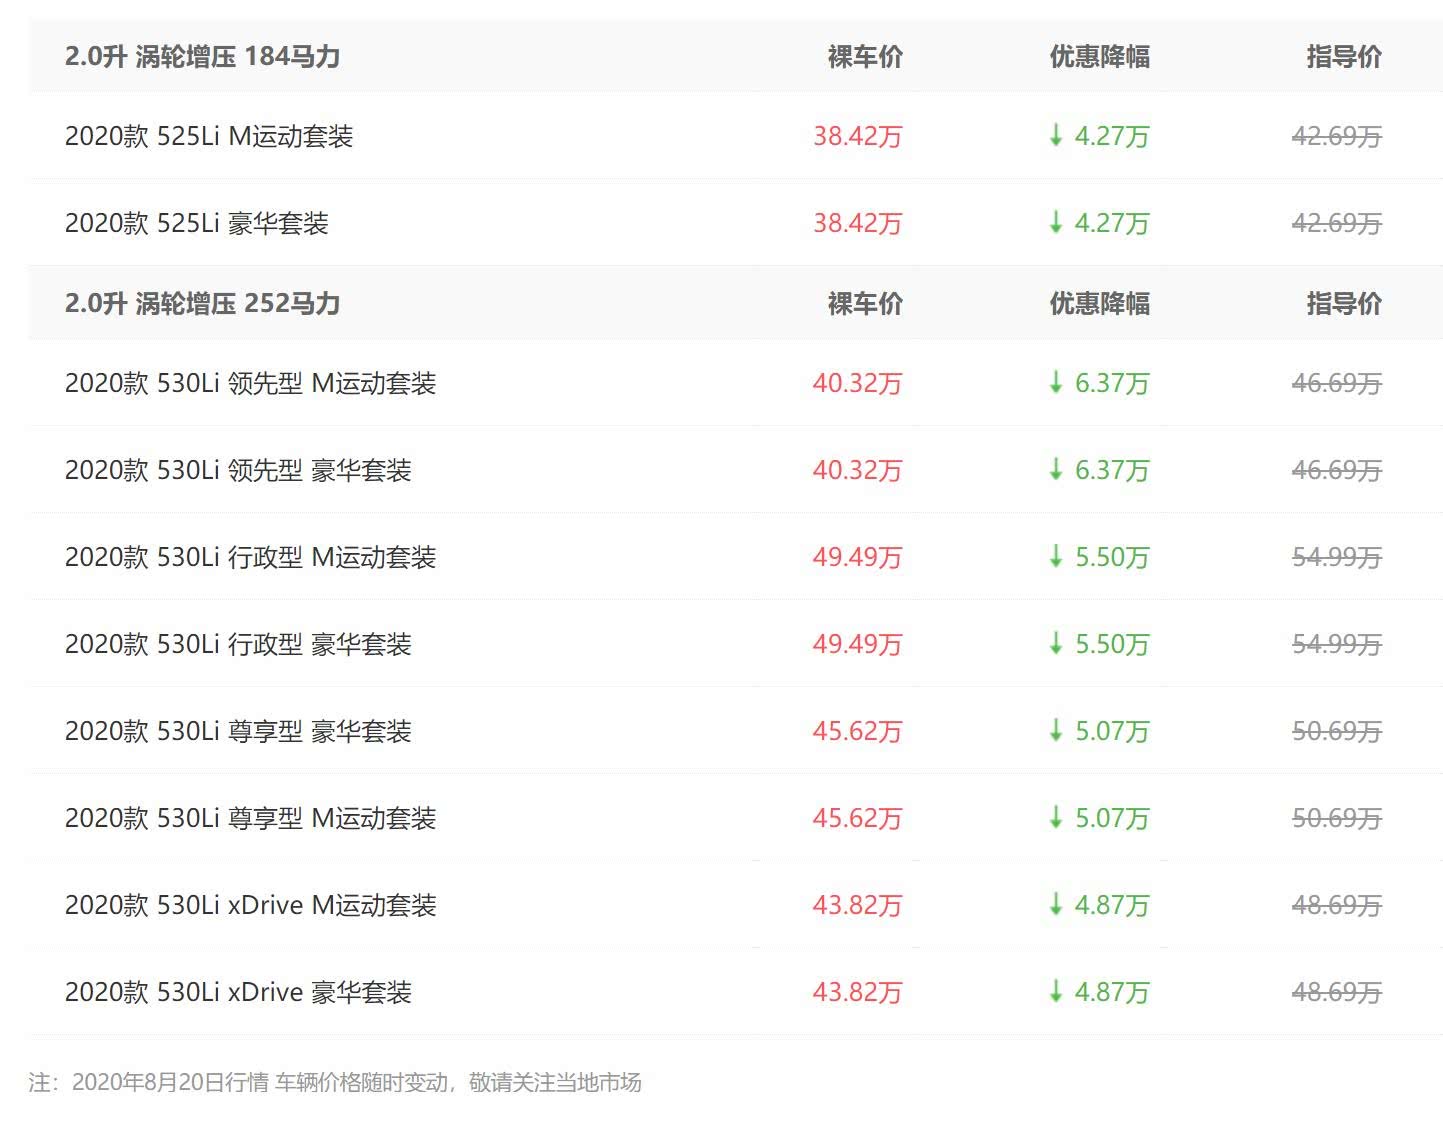
Task: Click 49.49万 price for 530Li 行政型 M运动套装
Action: click(x=857, y=557)
